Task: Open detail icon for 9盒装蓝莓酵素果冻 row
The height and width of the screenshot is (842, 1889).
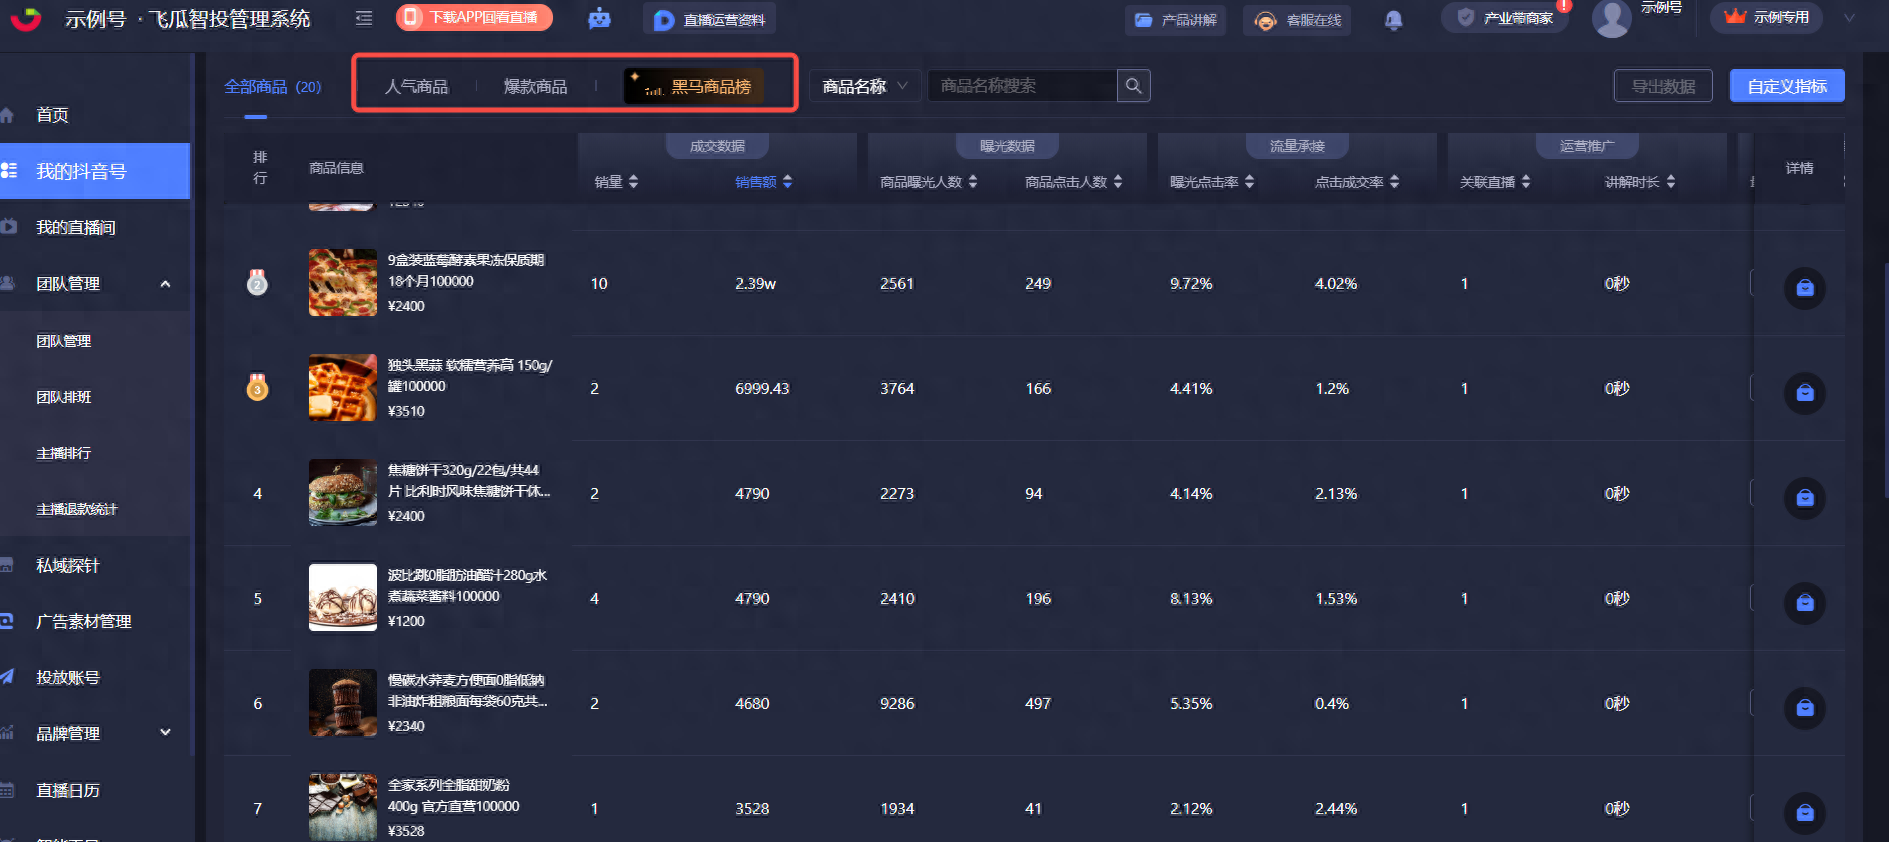Action: click(x=1805, y=288)
